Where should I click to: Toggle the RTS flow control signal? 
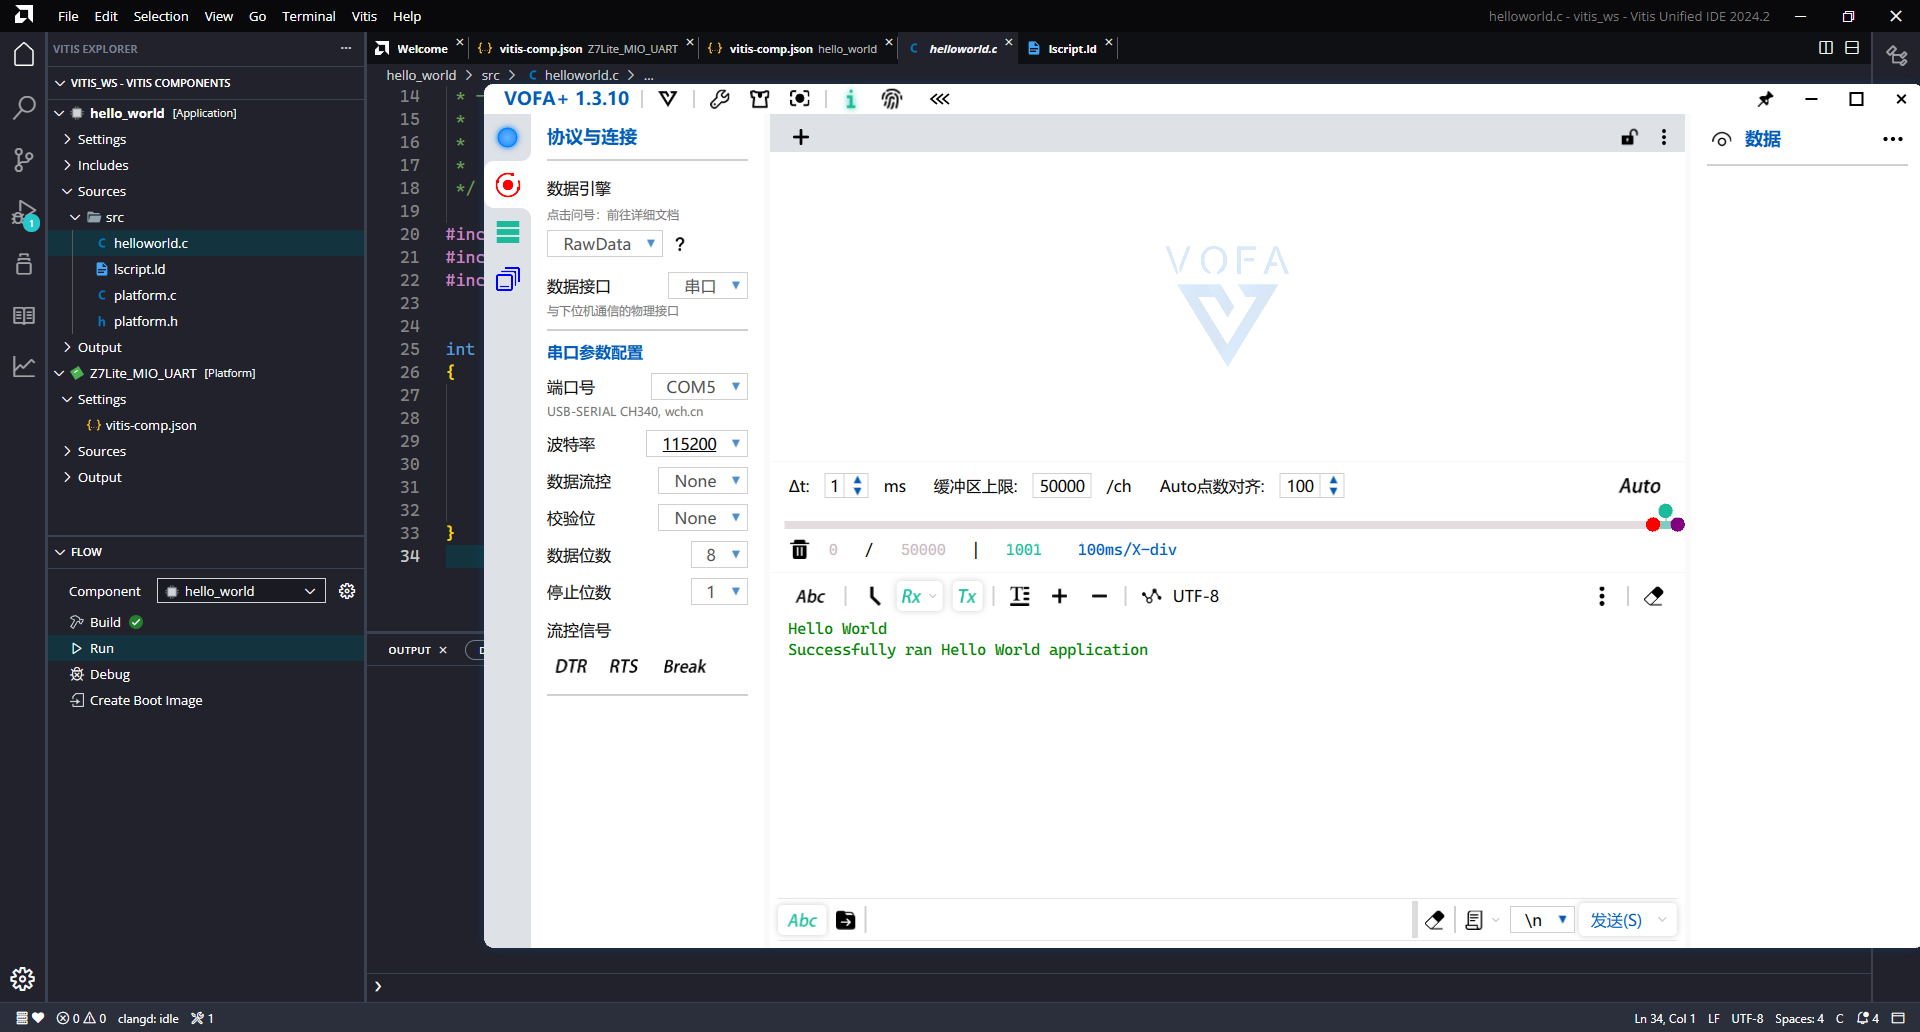coord(624,666)
